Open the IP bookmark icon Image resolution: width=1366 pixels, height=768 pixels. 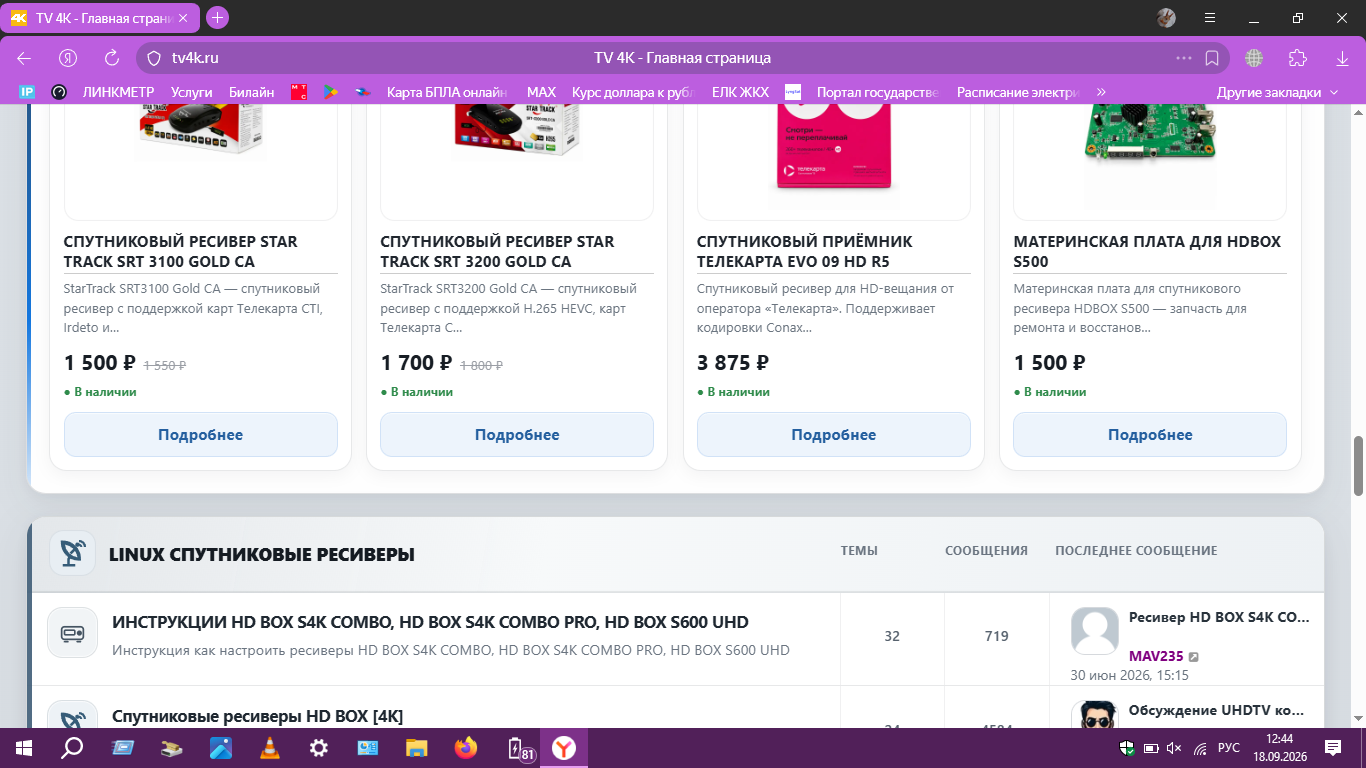pos(28,92)
